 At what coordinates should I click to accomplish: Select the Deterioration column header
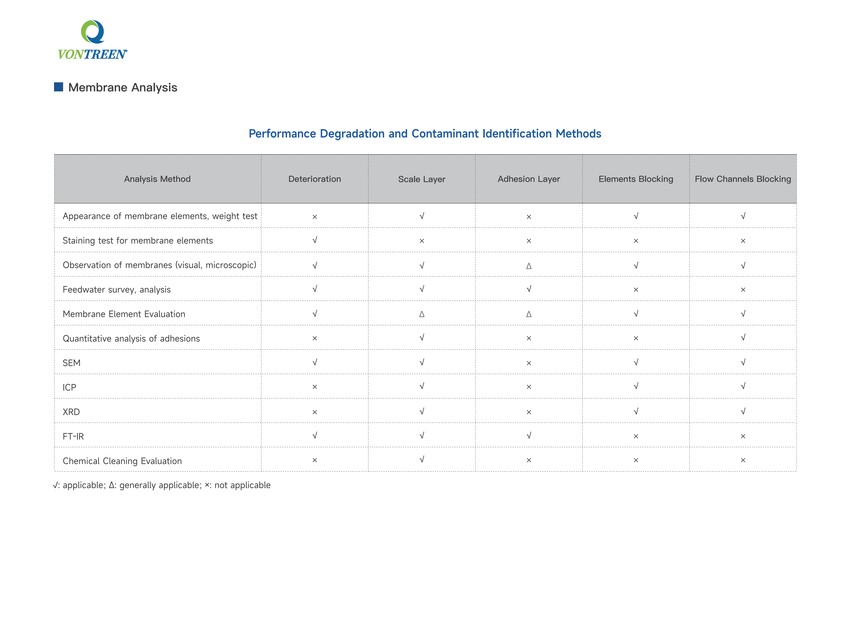click(314, 179)
